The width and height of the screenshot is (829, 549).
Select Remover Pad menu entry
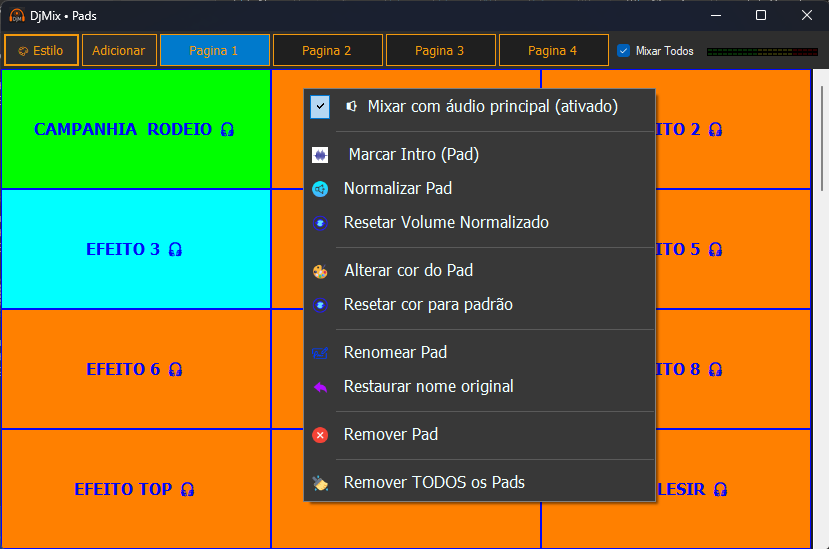coord(480,434)
